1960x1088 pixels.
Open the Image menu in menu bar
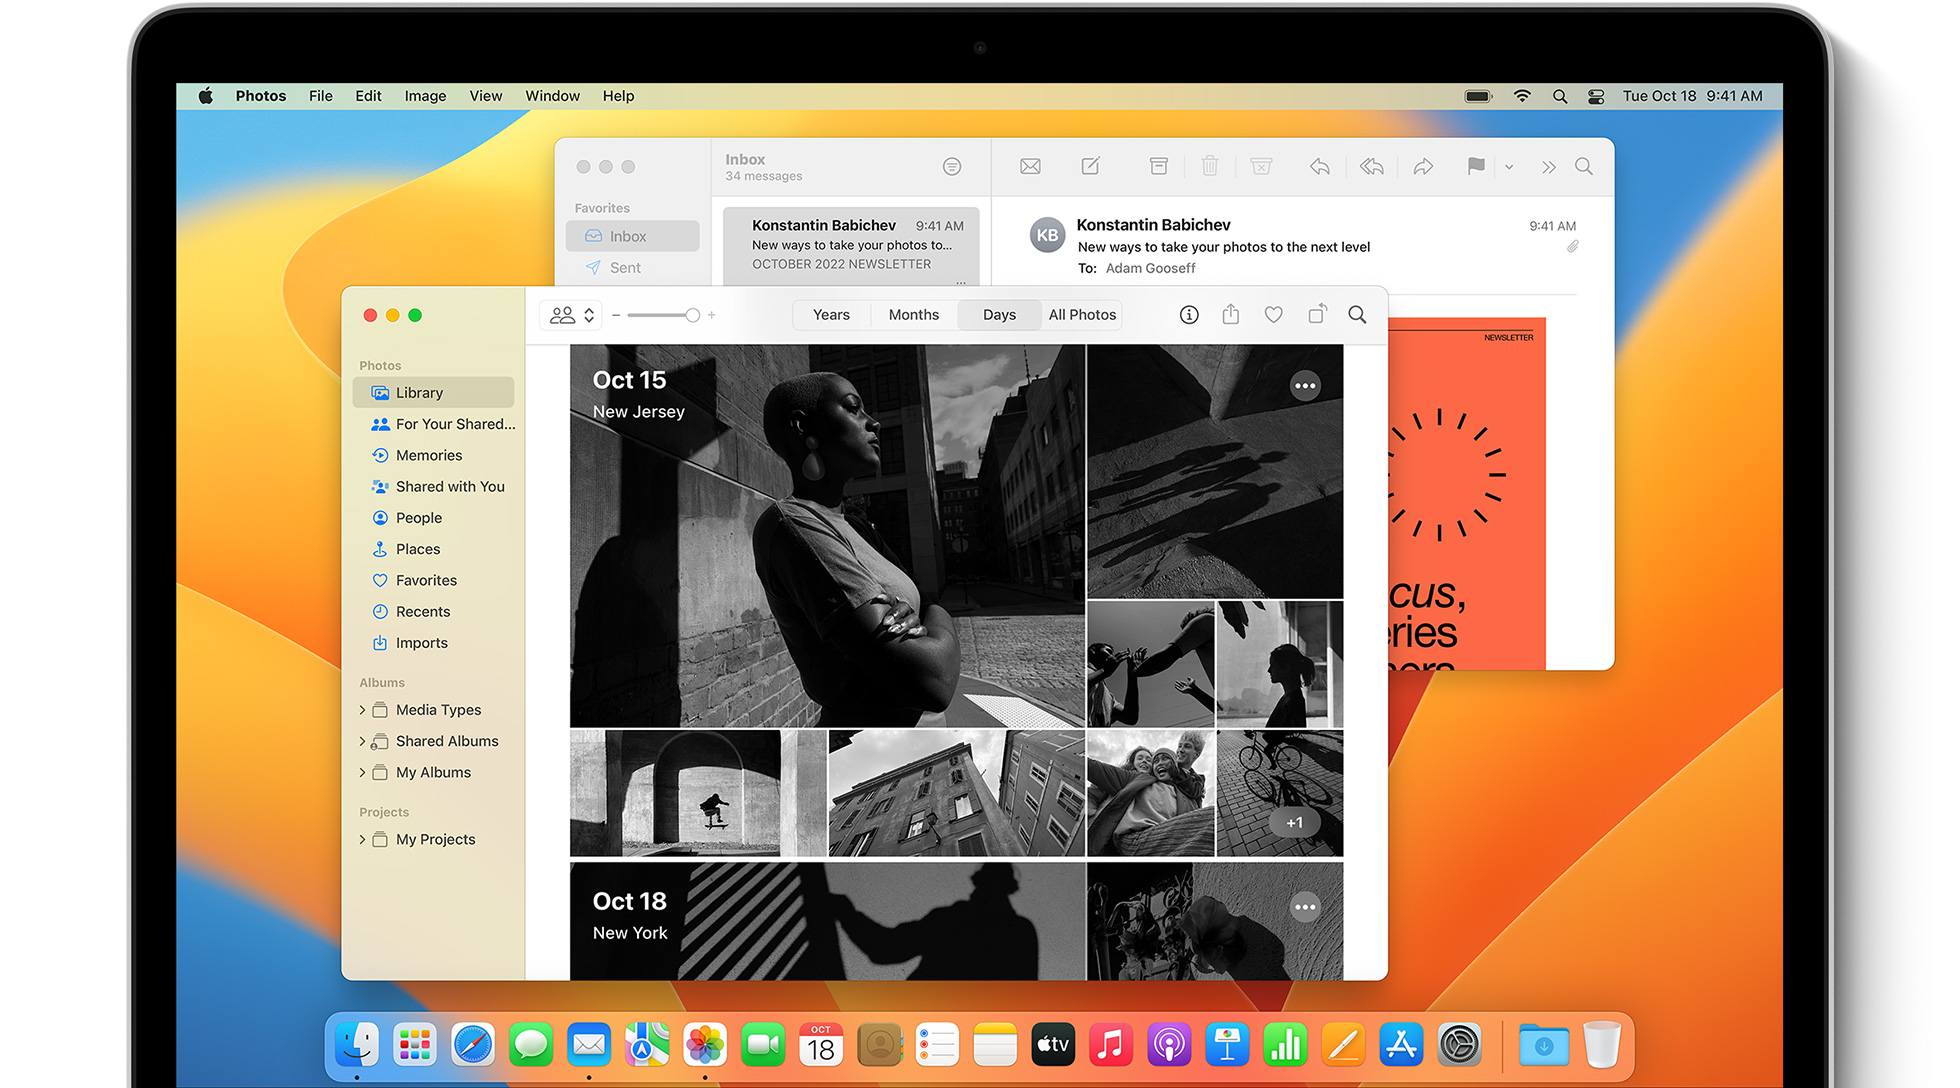click(425, 96)
